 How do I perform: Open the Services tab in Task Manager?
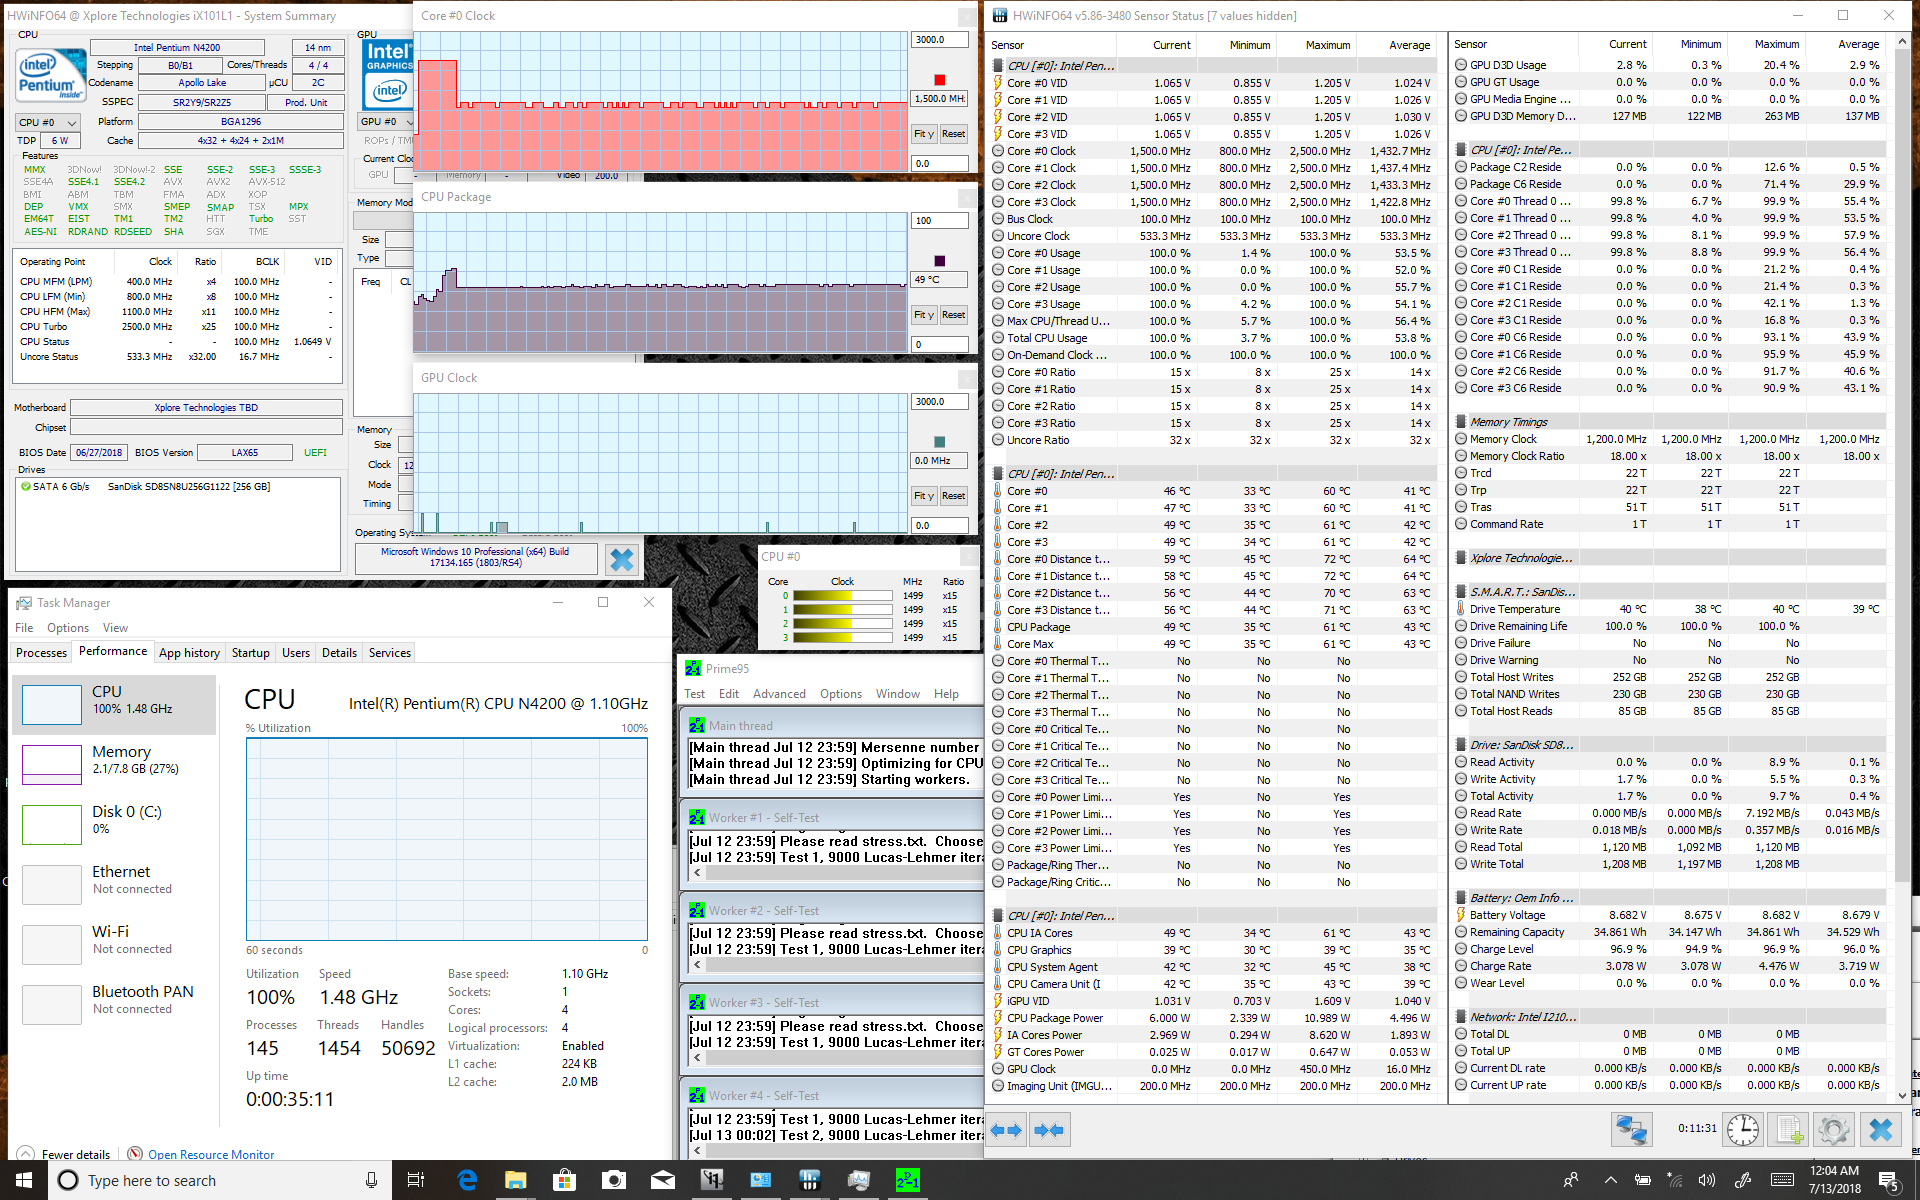[389, 653]
